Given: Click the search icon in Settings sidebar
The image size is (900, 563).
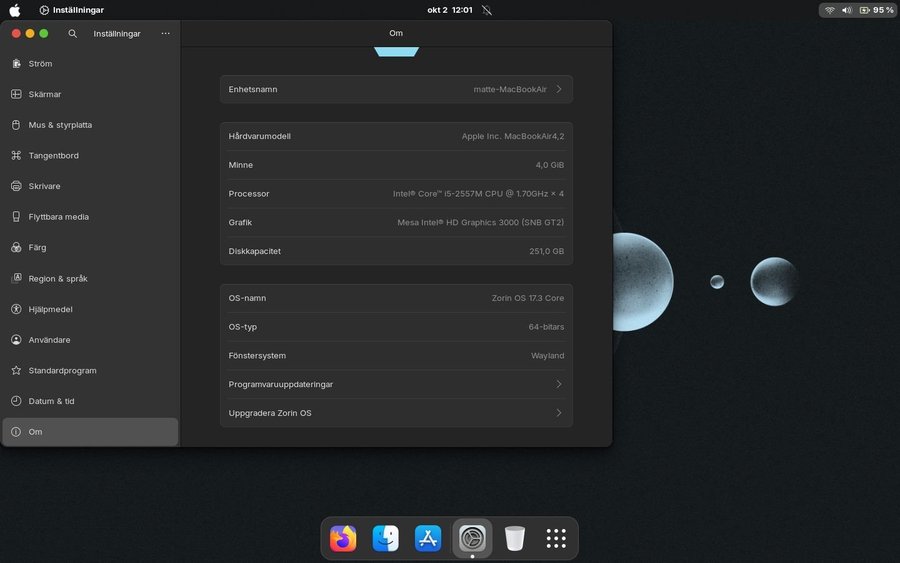Looking at the screenshot, I should click(73, 33).
